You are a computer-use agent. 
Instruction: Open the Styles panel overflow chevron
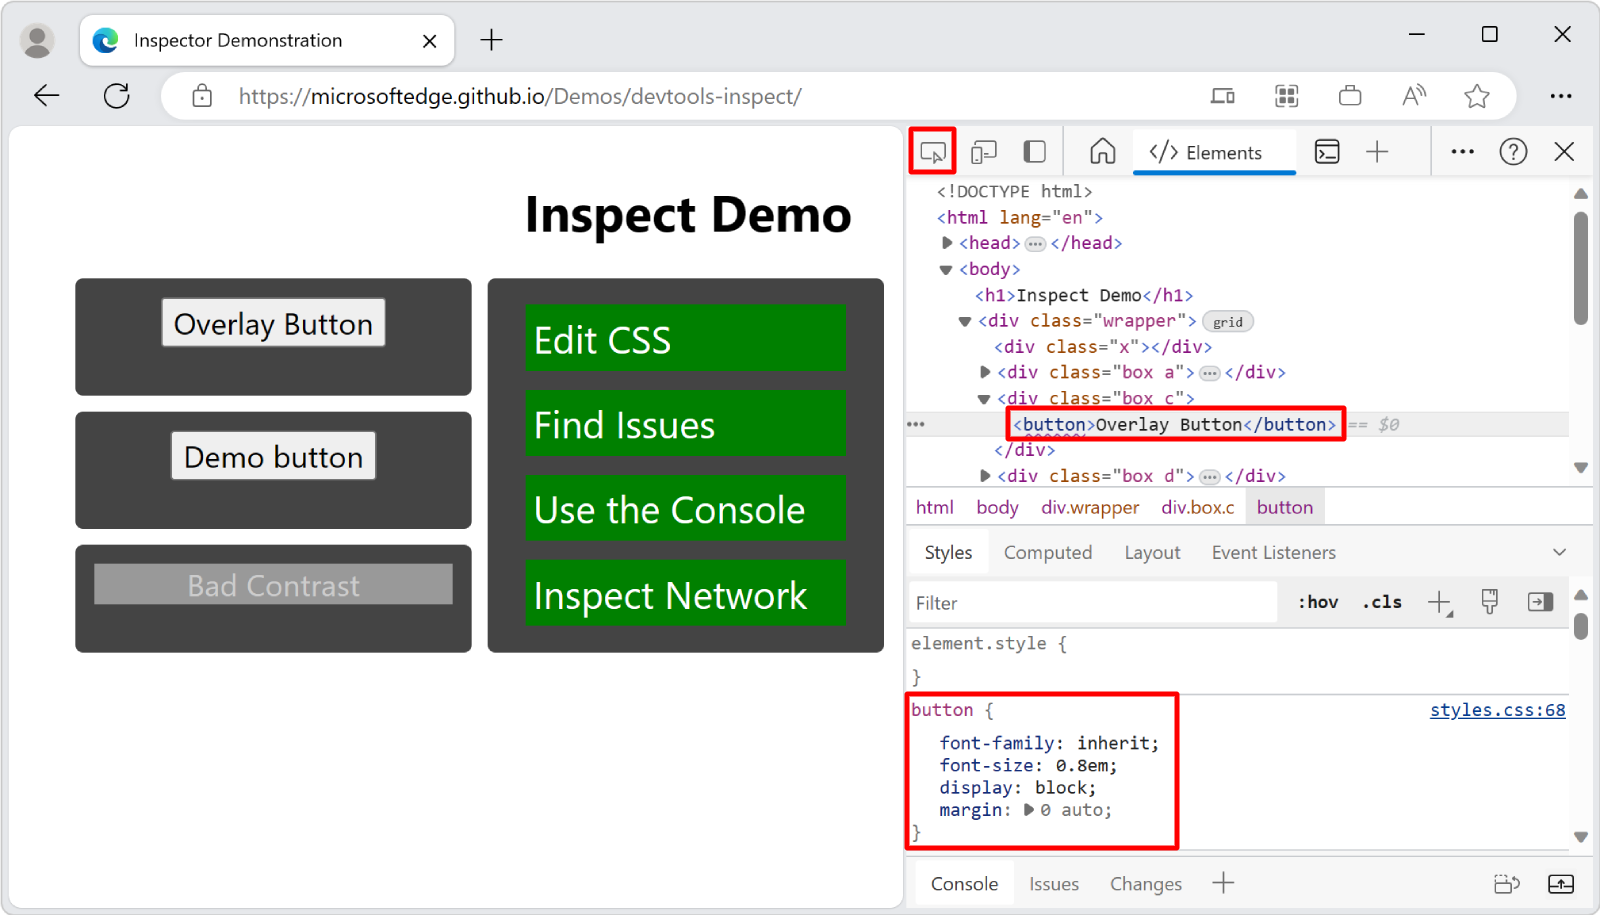tap(1559, 551)
